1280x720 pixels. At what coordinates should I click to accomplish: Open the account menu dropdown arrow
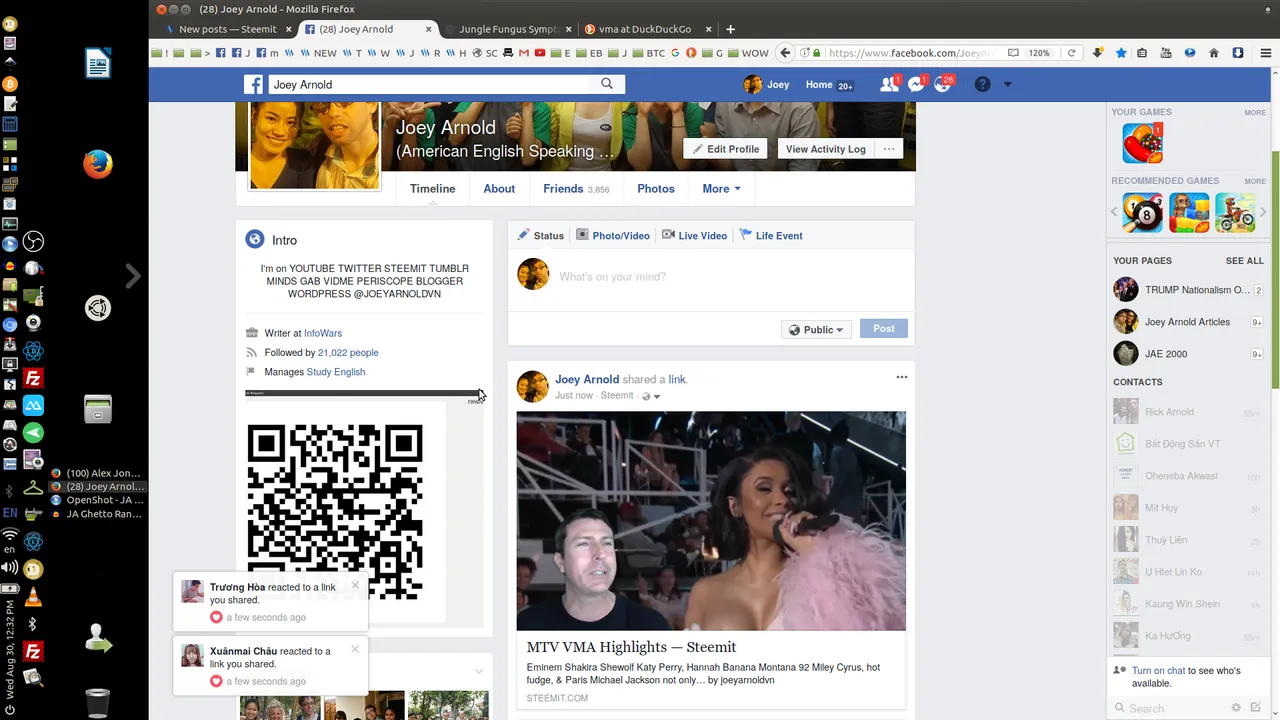click(x=1007, y=84)
